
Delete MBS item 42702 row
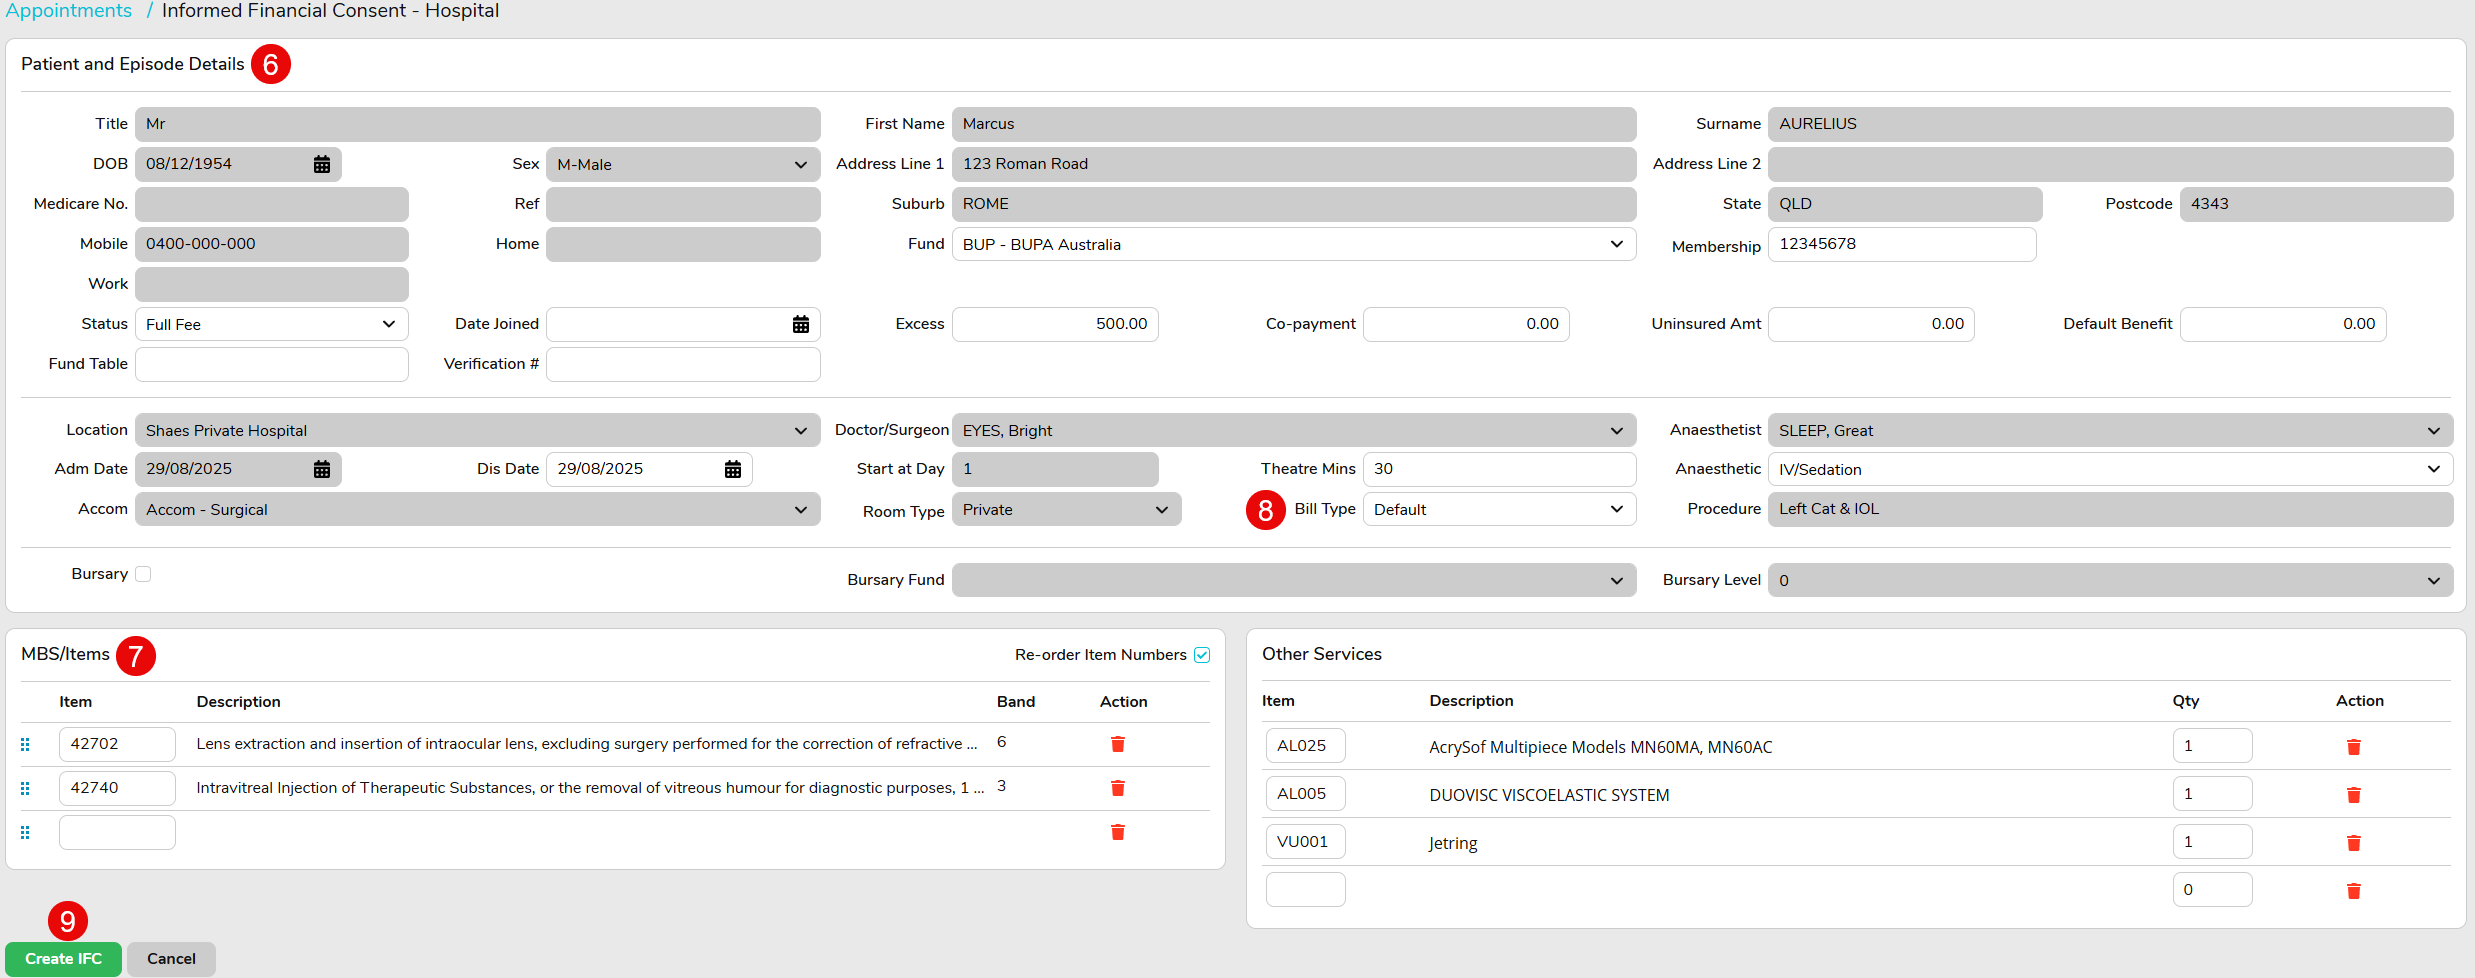click(1117, 744)
